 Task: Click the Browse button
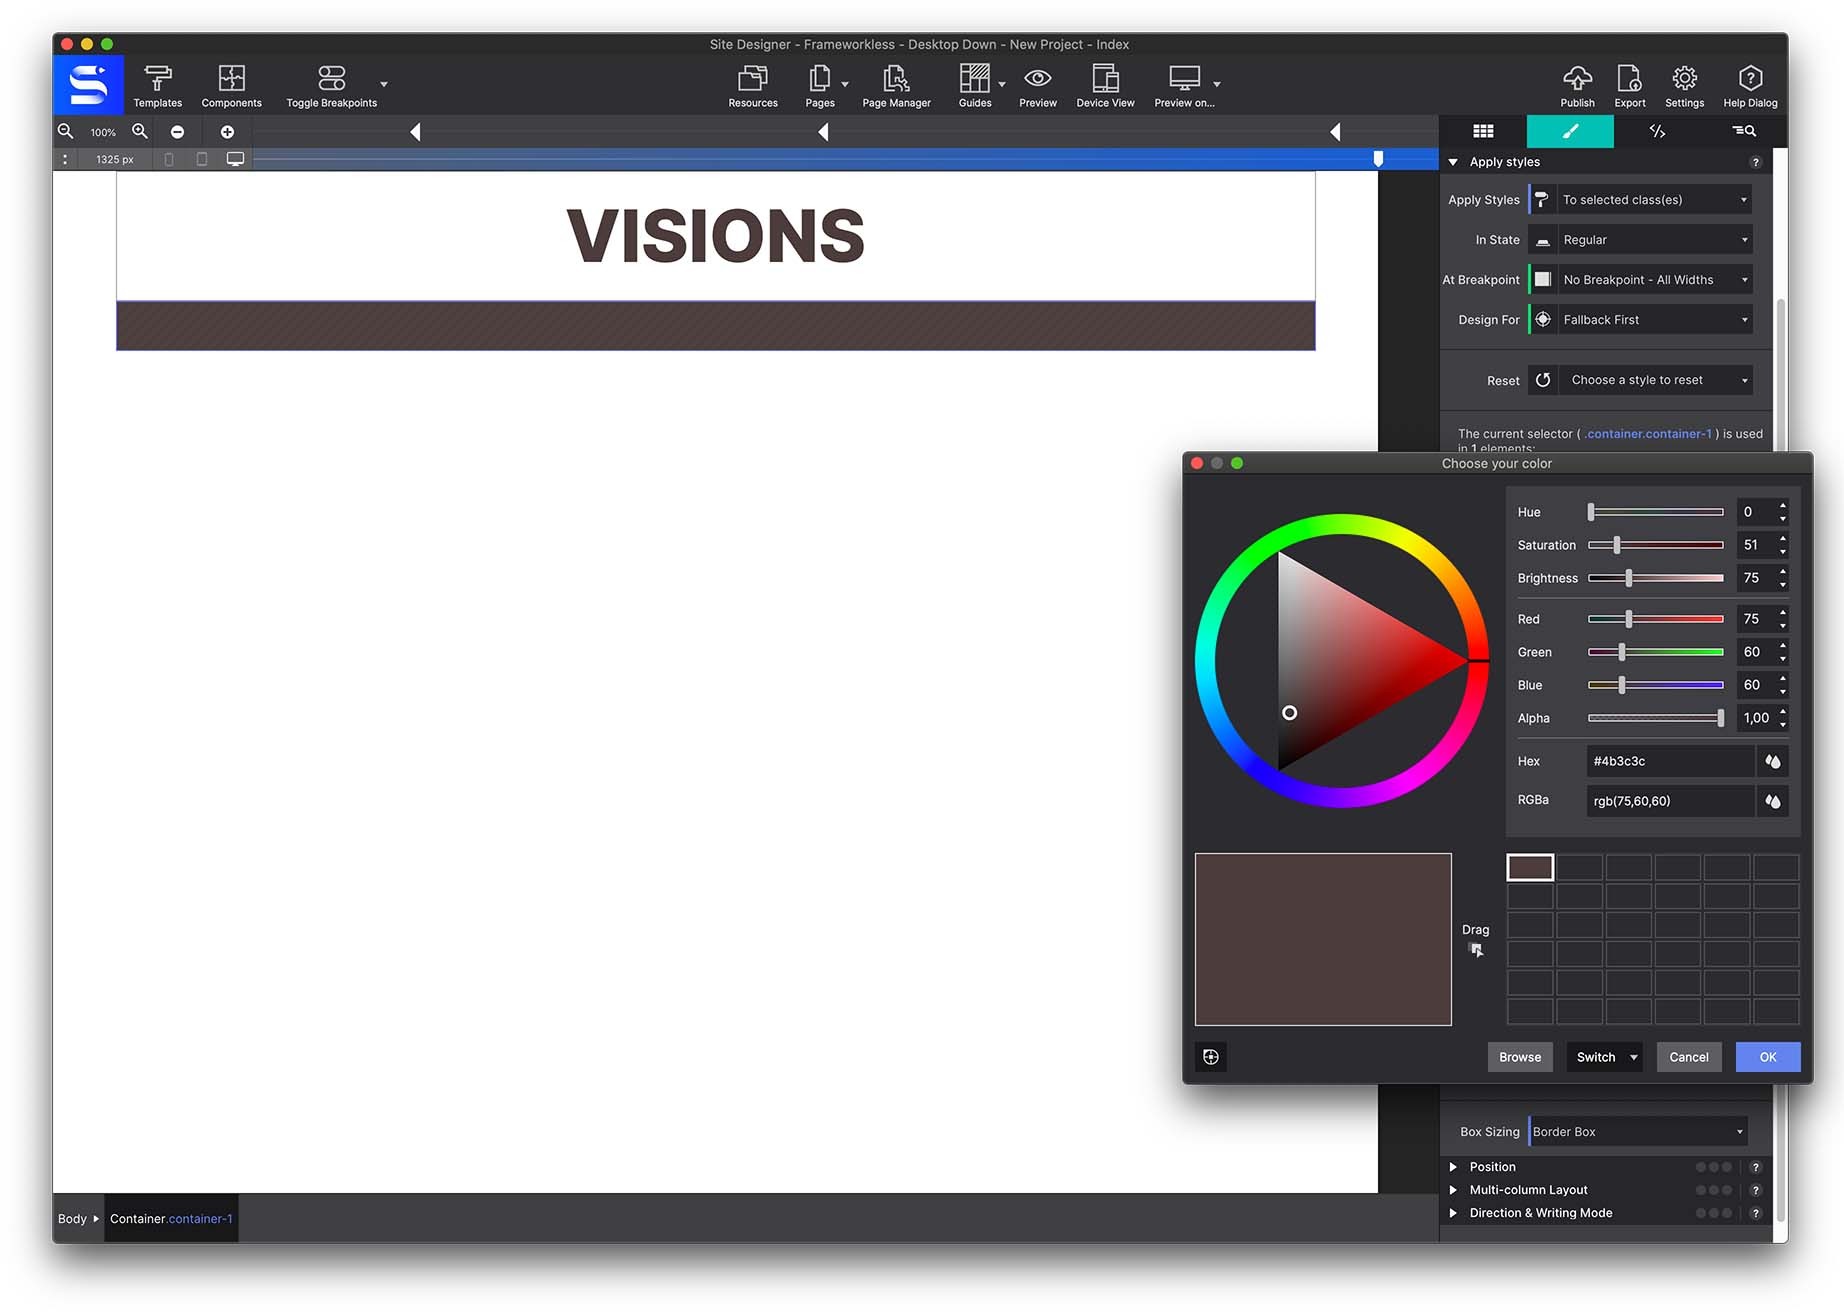point(1519,1057)
